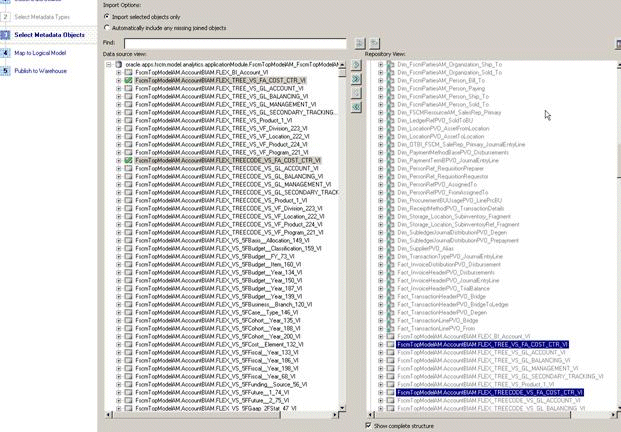Select FLEX_TREE_VS_GL_MANAGEMENT_VI row in data source view
This screenshot has height=432, width=621.
pyautogui.click(x=226, y=105)
